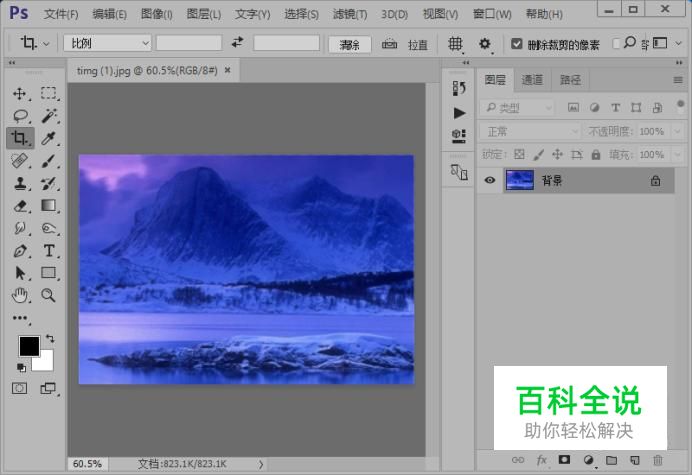Click the 拉直 straighten button
This screenshot has width=692, height=475.
405,44
